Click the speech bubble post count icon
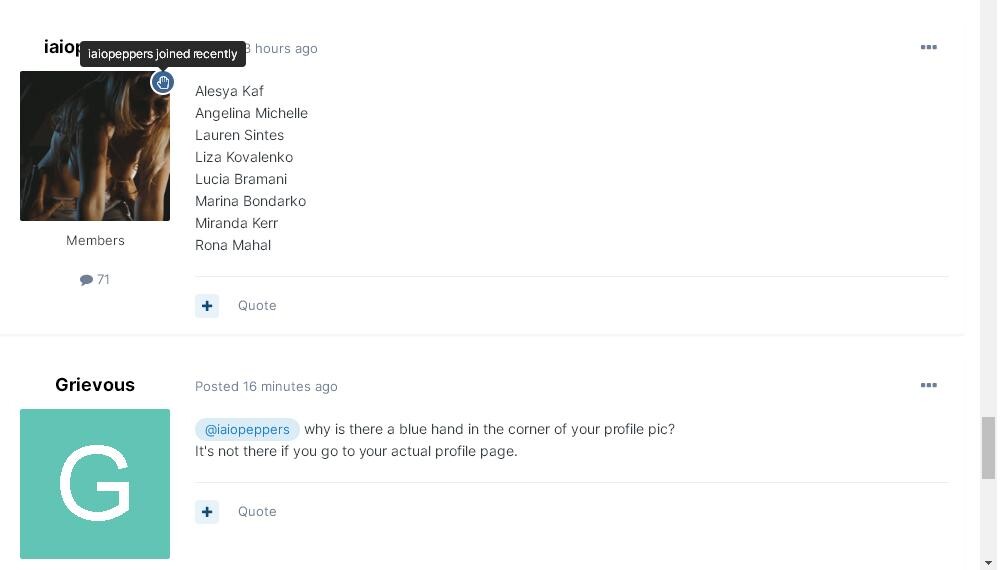The height and width of the screenshot is (570, 1000). (86, 280)
